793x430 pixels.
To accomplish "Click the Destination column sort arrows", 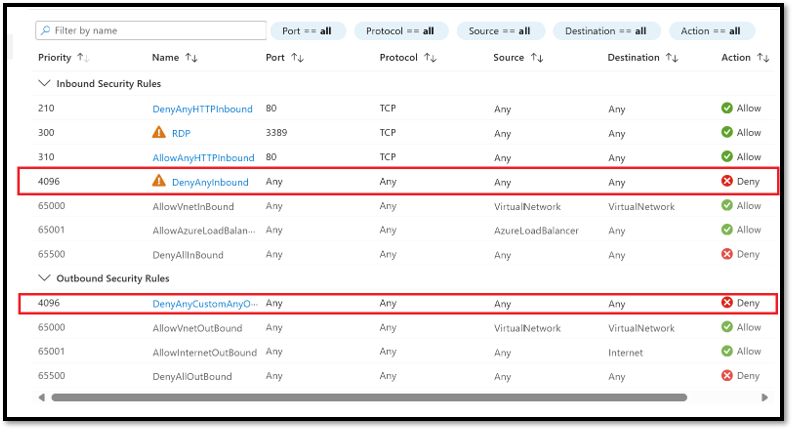I will click(671, 58).
